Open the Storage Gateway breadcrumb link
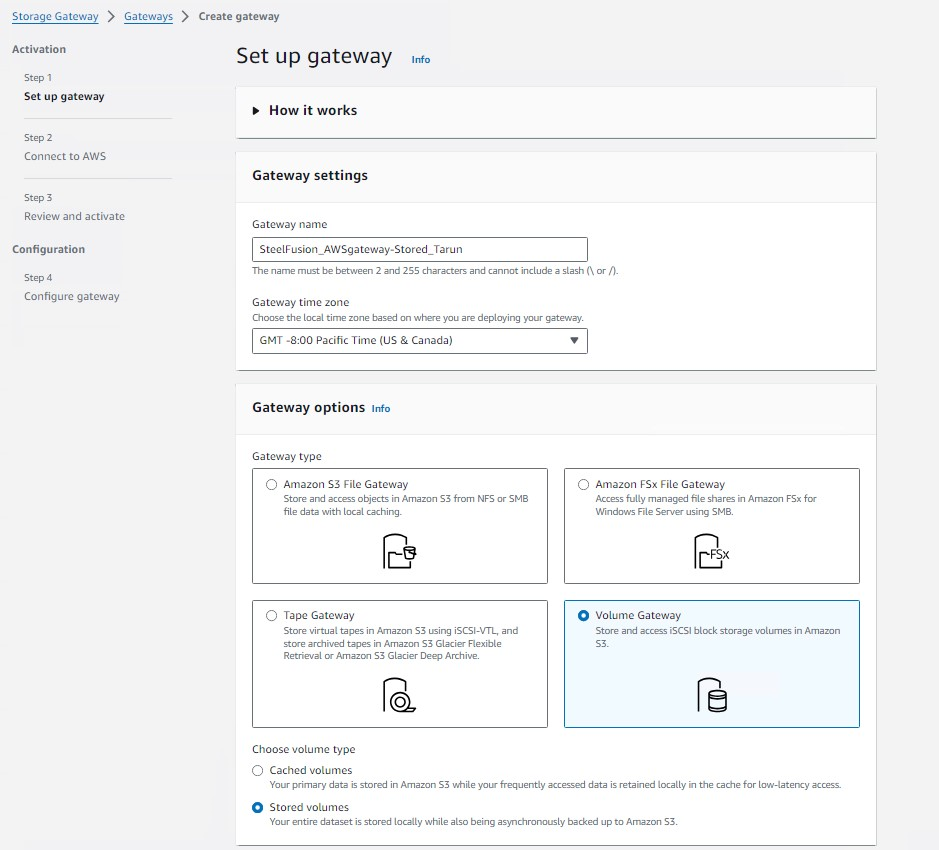The height and width of the screenshot is (850, 939). (x=55, y=16)
